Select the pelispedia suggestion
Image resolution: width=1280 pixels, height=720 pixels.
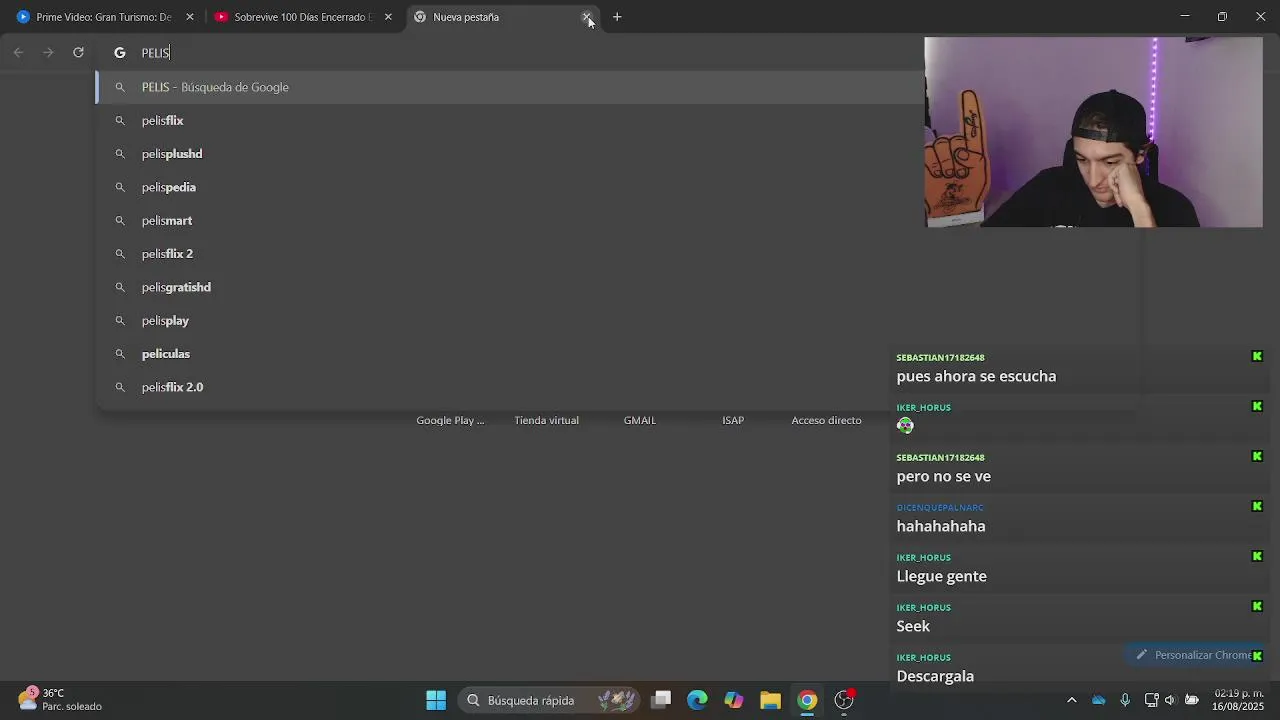[x=510, y=187]
